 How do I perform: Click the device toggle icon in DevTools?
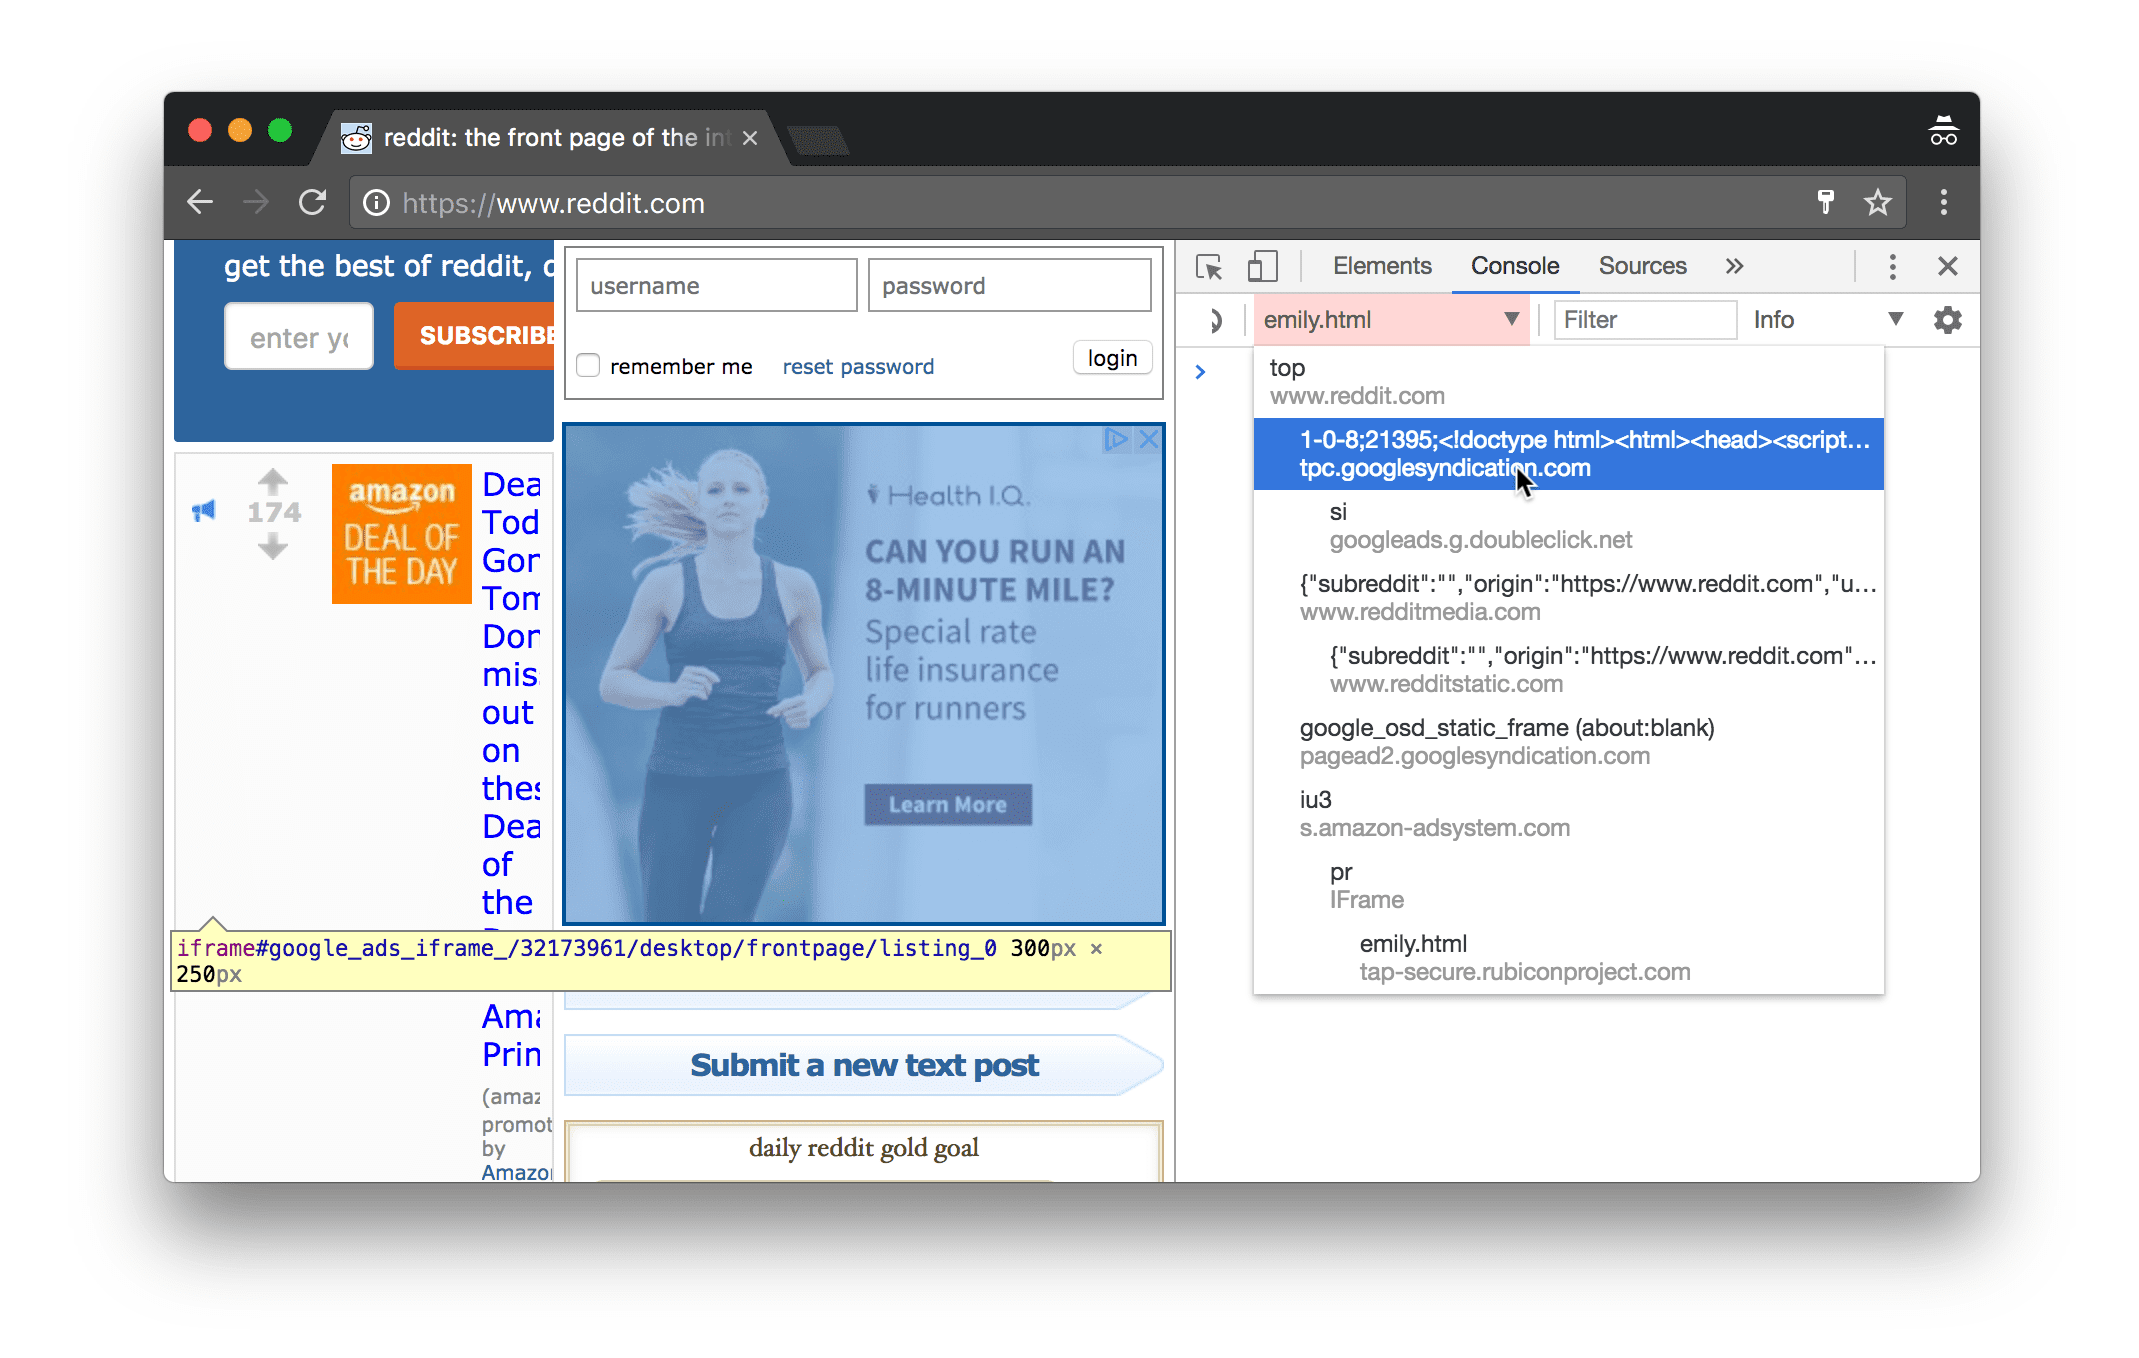click(x=1261, y=265)
